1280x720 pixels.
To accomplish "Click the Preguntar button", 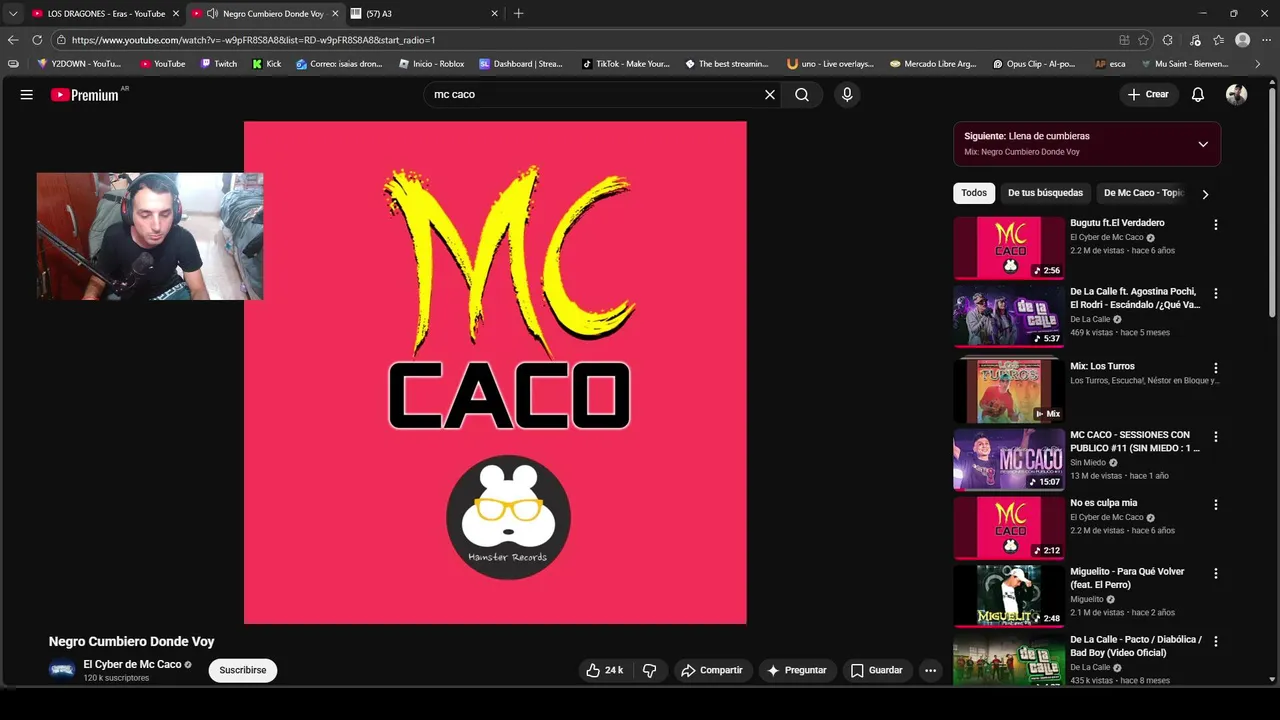I will point(797,671).
